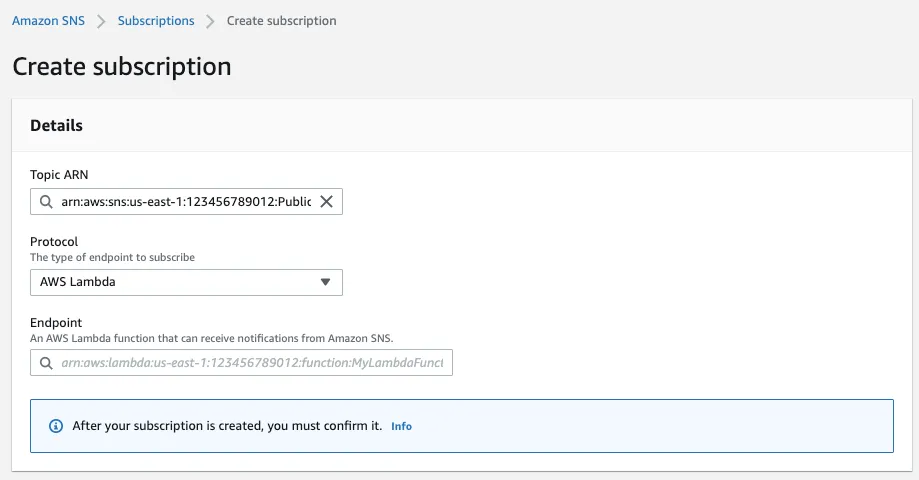Click the breadcrumb chevron after Amazon SNS
919x480 pixels.
pos(101,22)
